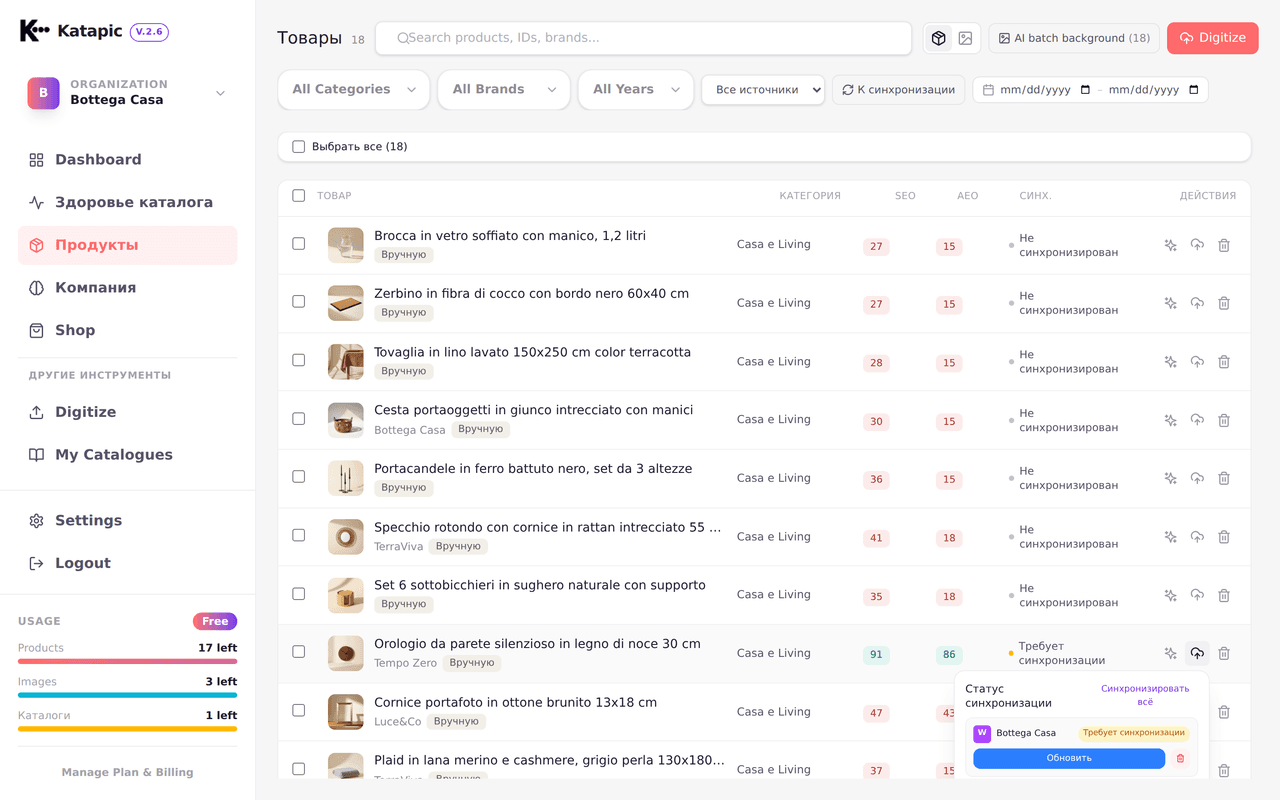Open the end date picker calendar
The height and width of the screenshot is (800, 1280).
1194,90
